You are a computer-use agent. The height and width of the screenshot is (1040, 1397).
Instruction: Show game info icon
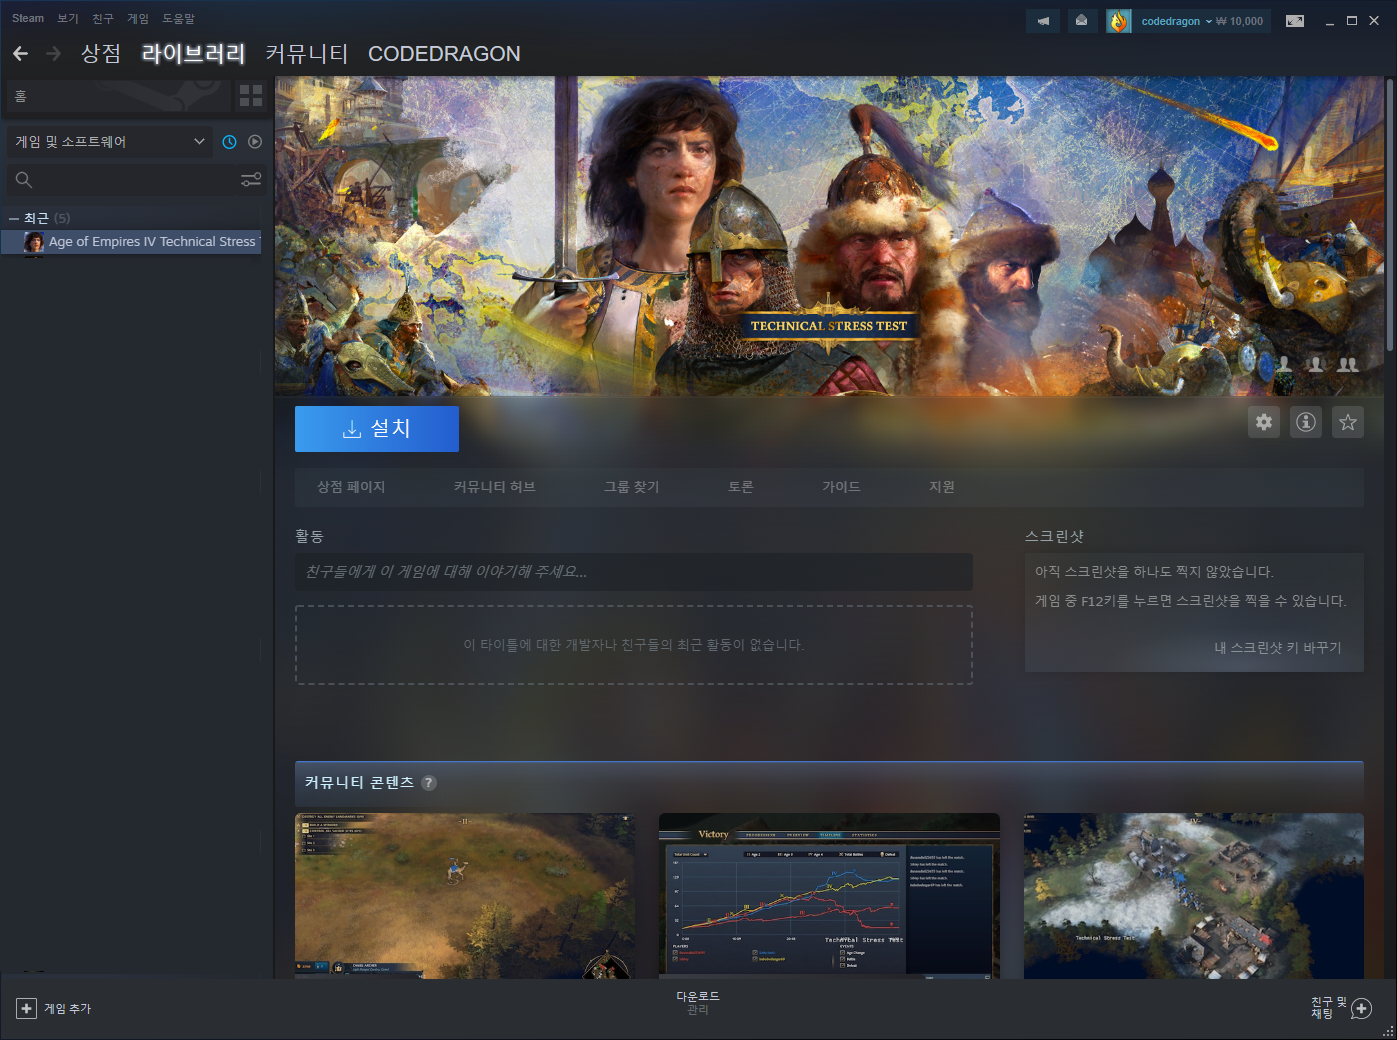click(x=1306, y=422)
